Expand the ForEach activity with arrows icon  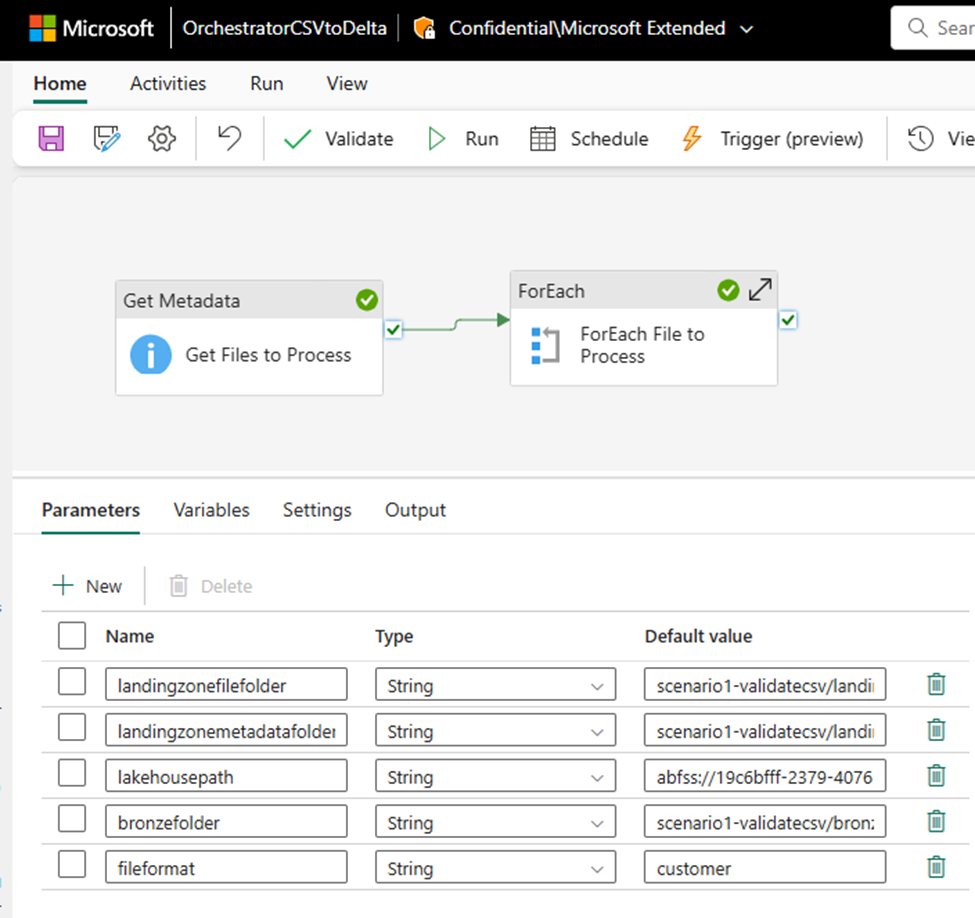coord(760,290)
